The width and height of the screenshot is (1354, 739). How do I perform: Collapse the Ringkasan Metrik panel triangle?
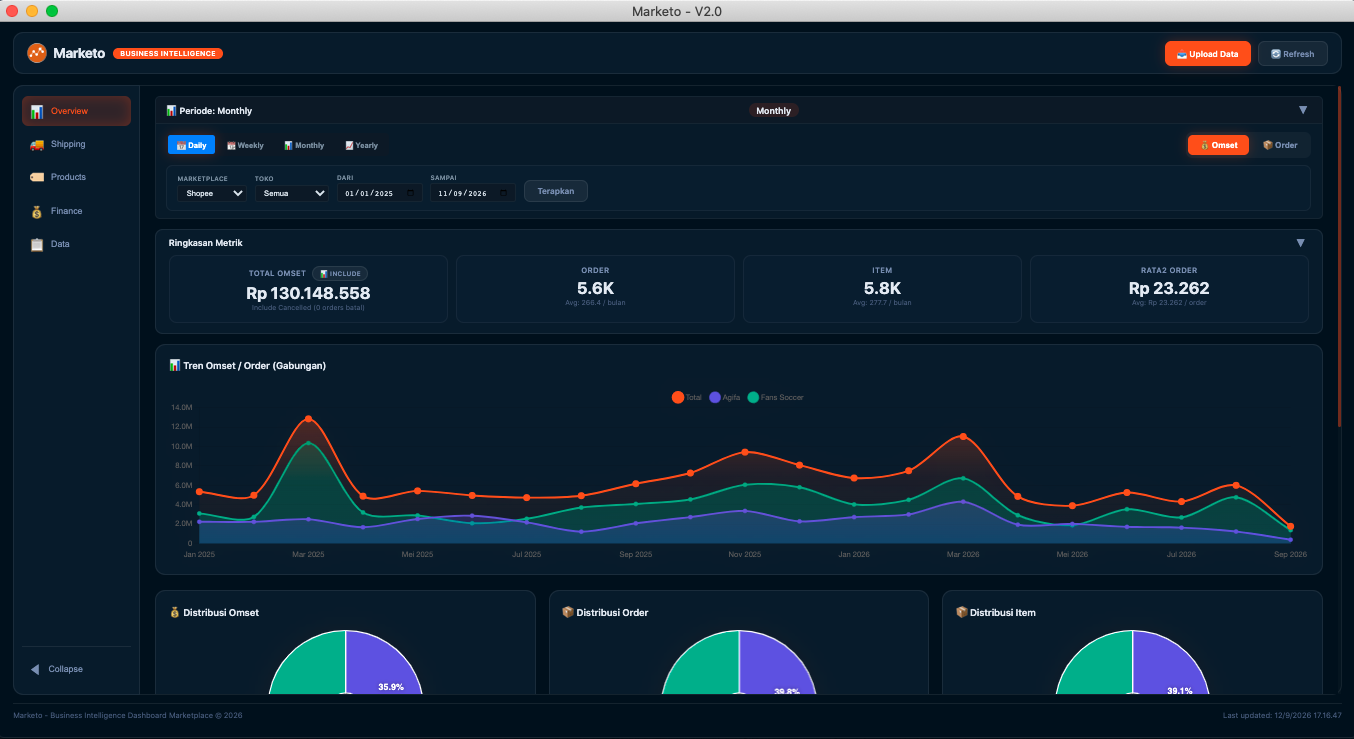click(1301, 243)
